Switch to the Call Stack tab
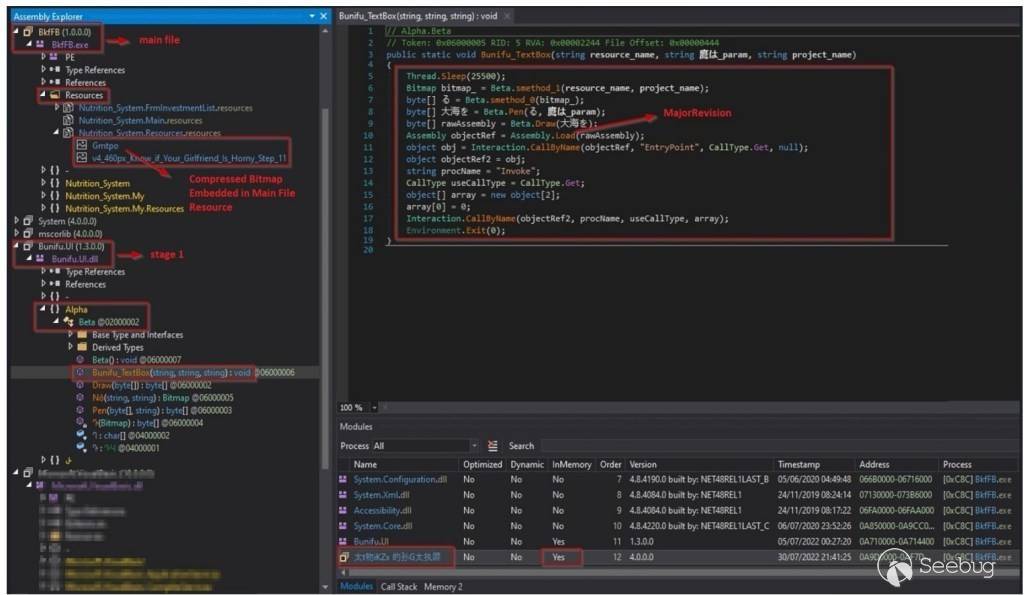 coord(400,587)
